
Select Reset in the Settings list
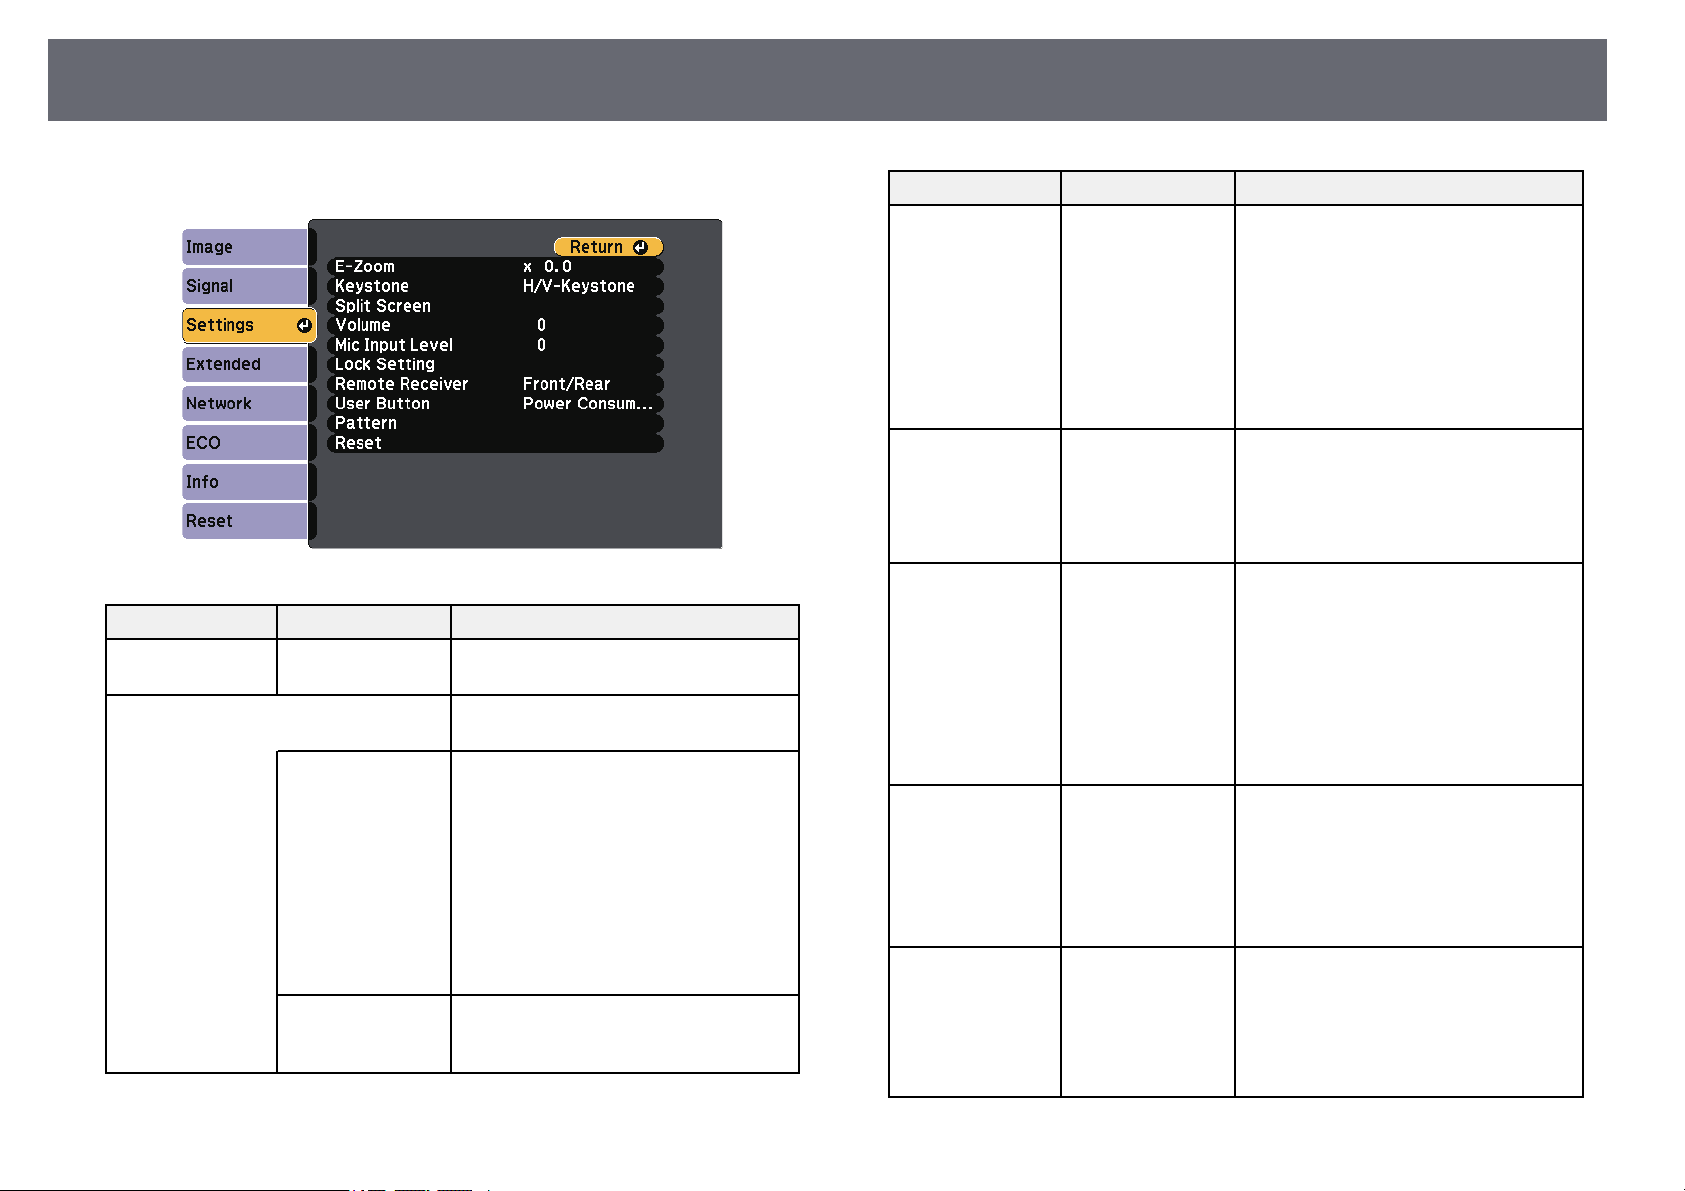point(495,443)
